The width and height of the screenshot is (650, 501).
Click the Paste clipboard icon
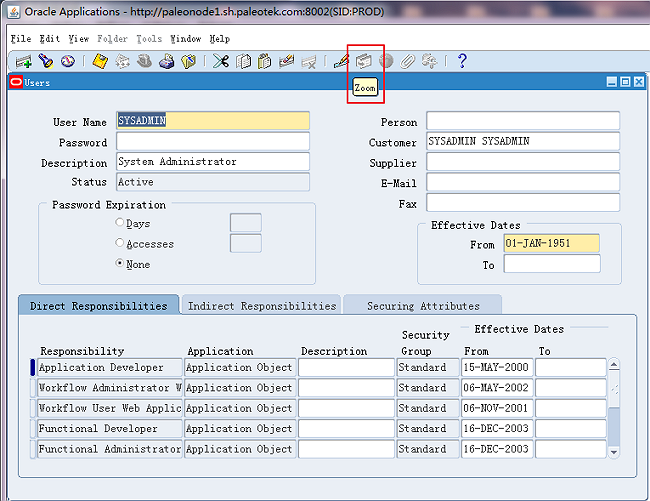(264, 61)
